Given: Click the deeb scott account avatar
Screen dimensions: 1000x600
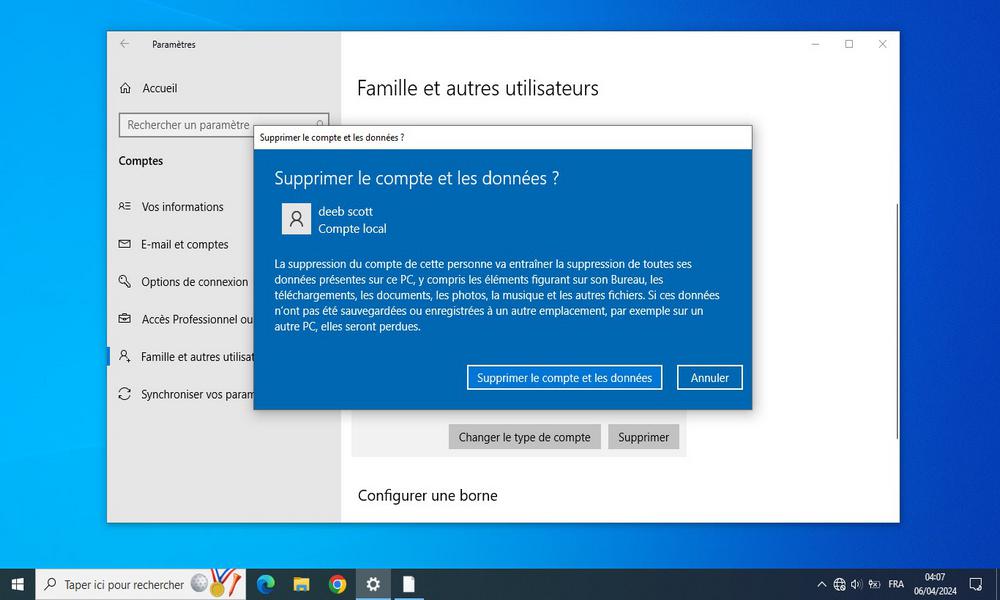Looking at the screenshot, I should coord(295,218).
